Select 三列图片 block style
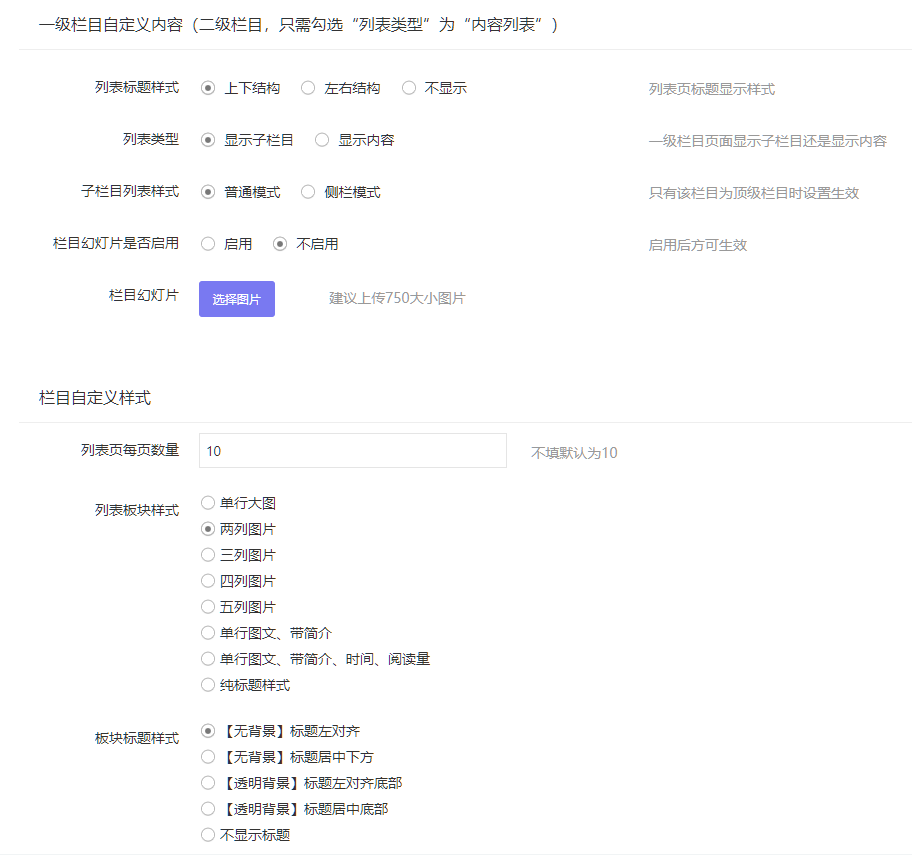The image size is (912, 855). [208, 555]
